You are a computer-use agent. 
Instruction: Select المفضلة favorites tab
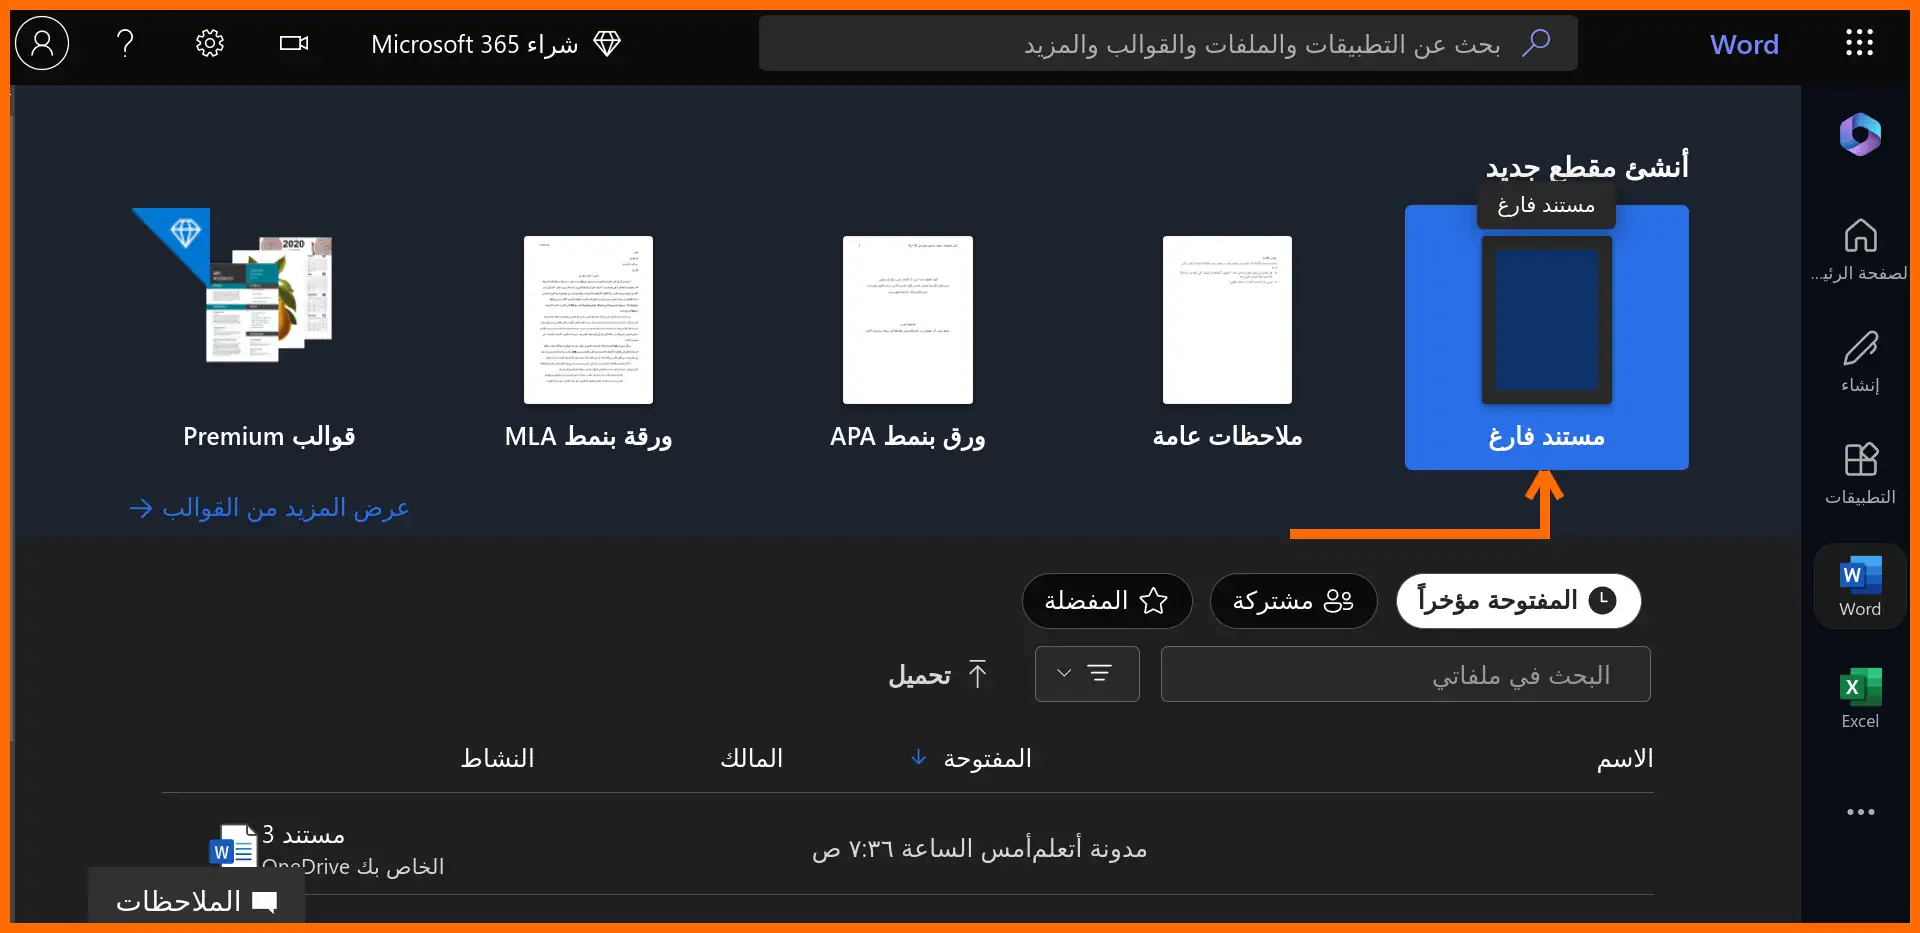pyautogui.click(x=1106, y=601)
